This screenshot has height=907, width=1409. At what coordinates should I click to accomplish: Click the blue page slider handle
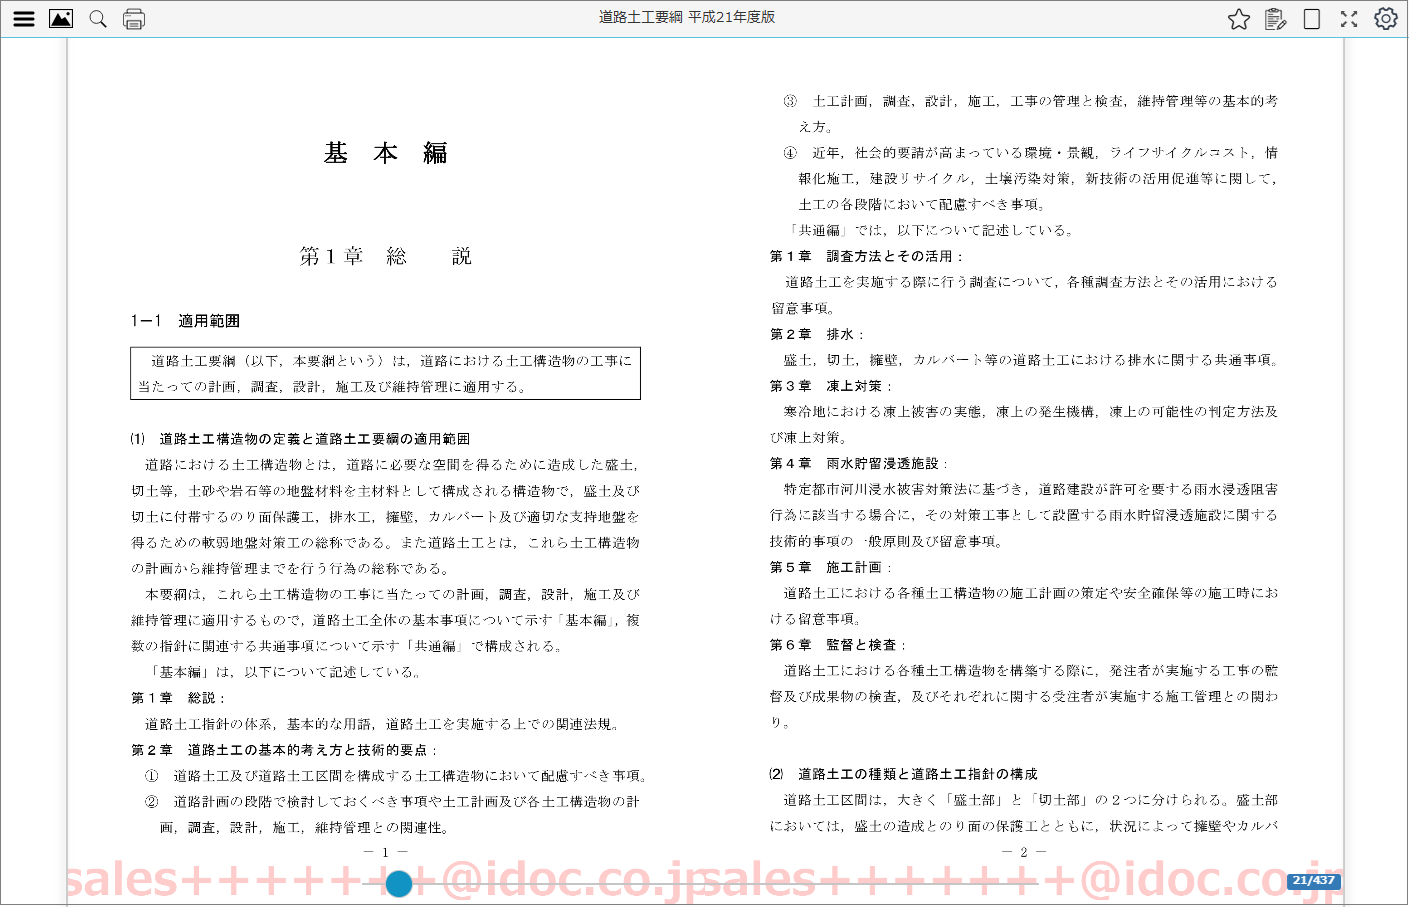point(399,884)
